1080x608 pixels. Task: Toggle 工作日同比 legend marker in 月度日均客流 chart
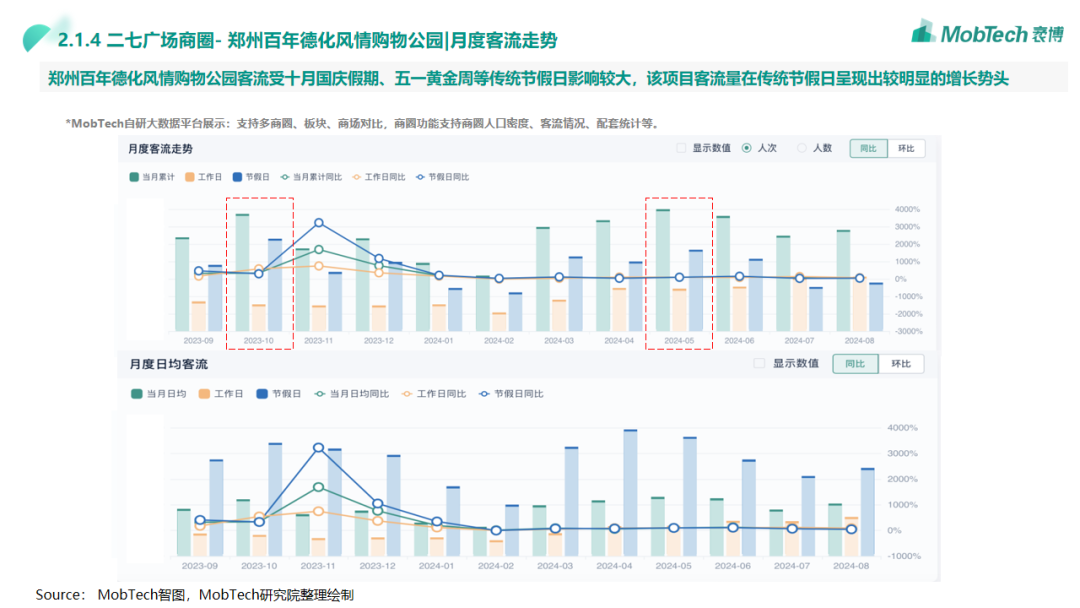(407, 394)
